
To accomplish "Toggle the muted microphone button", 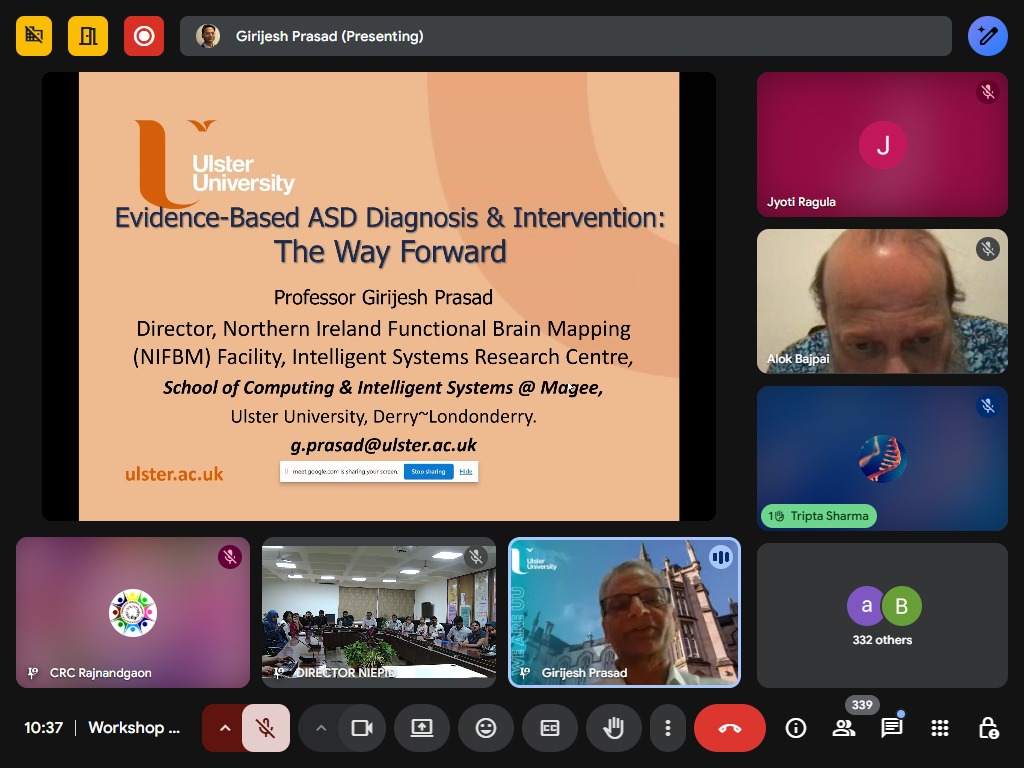I will coord(266,728).
